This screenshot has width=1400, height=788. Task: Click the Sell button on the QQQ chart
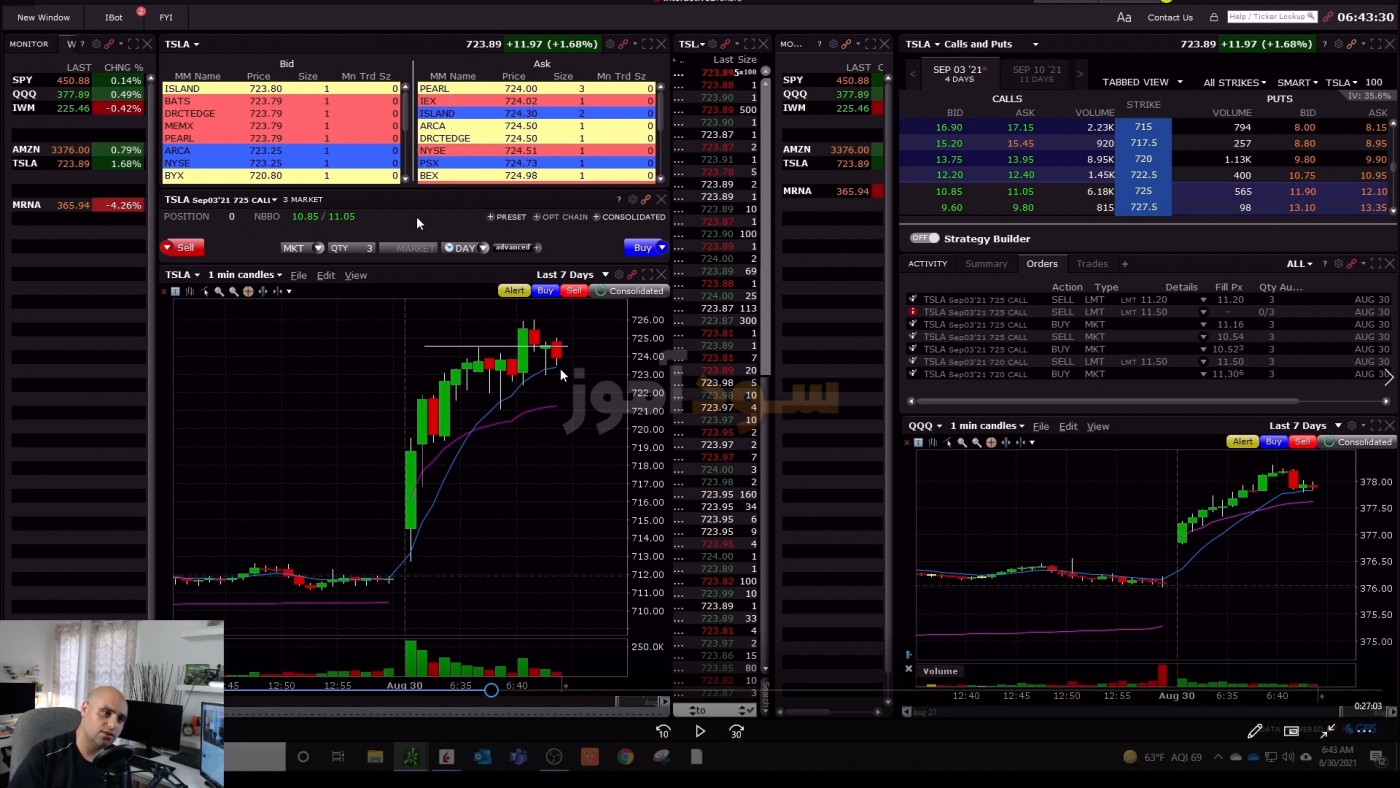pos(1302,441)
